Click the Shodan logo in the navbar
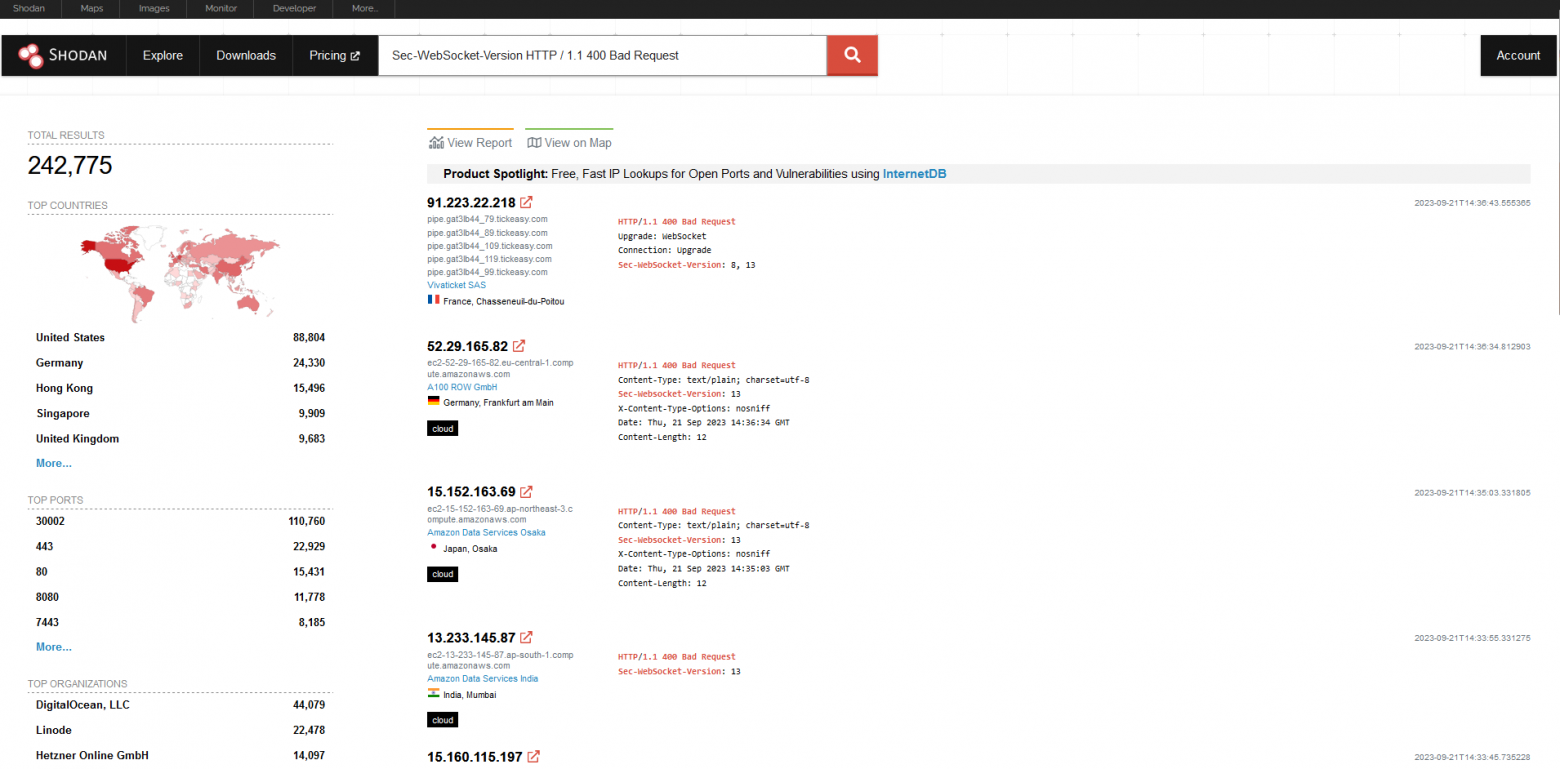Image resolution: width=1560 pixels, height=769 pixels. tap(63, 56)
